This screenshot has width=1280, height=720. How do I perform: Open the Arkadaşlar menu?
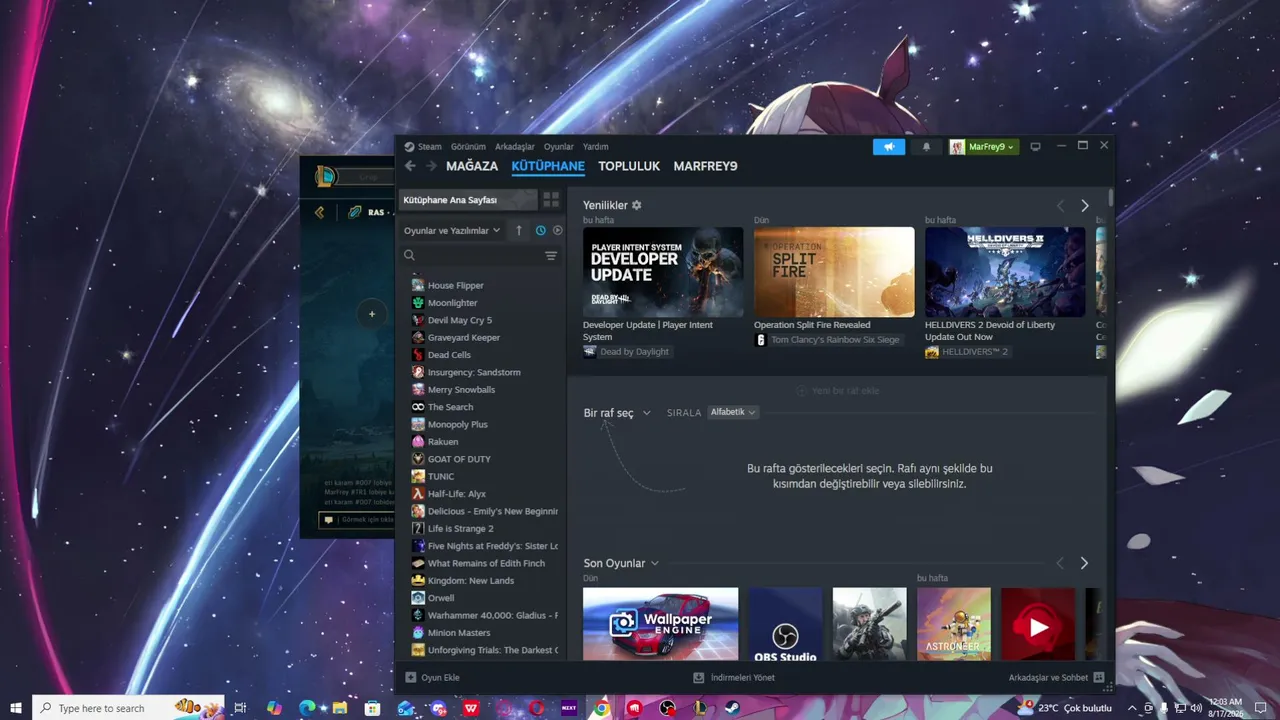tap(515, 147)
